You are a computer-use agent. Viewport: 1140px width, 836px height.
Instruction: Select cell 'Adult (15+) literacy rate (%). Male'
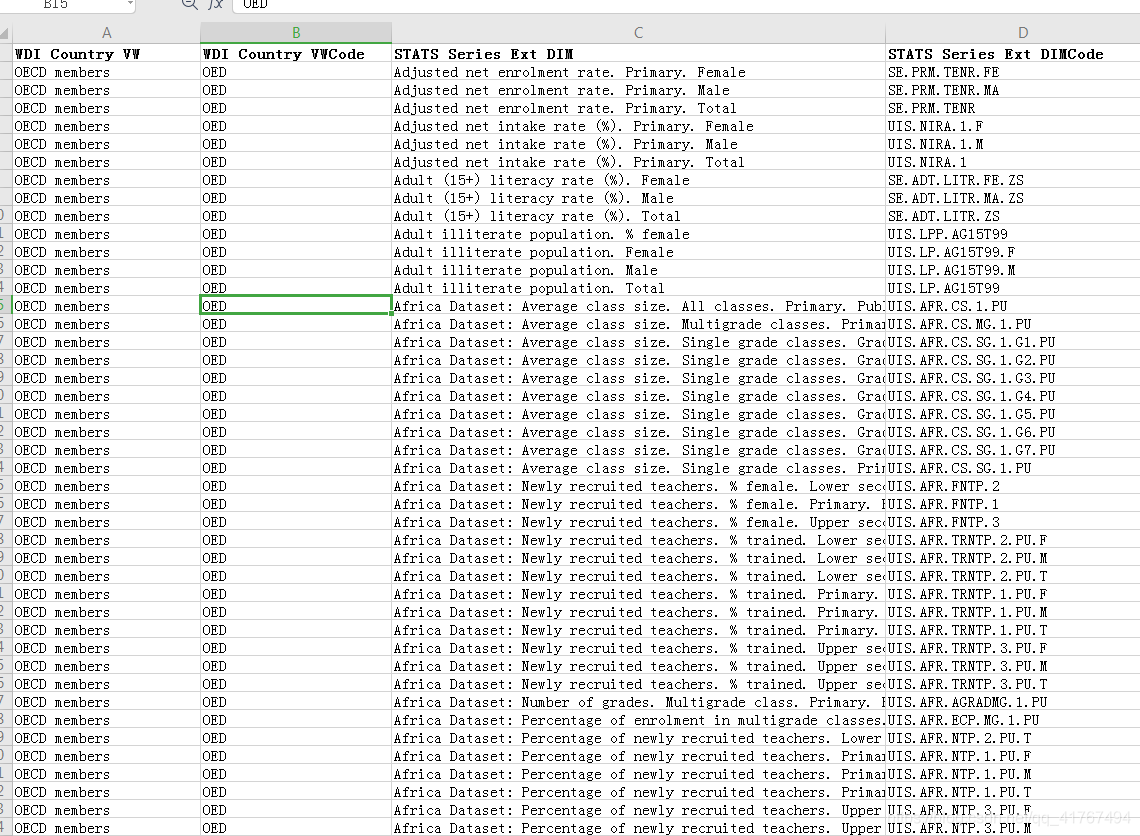638,198
